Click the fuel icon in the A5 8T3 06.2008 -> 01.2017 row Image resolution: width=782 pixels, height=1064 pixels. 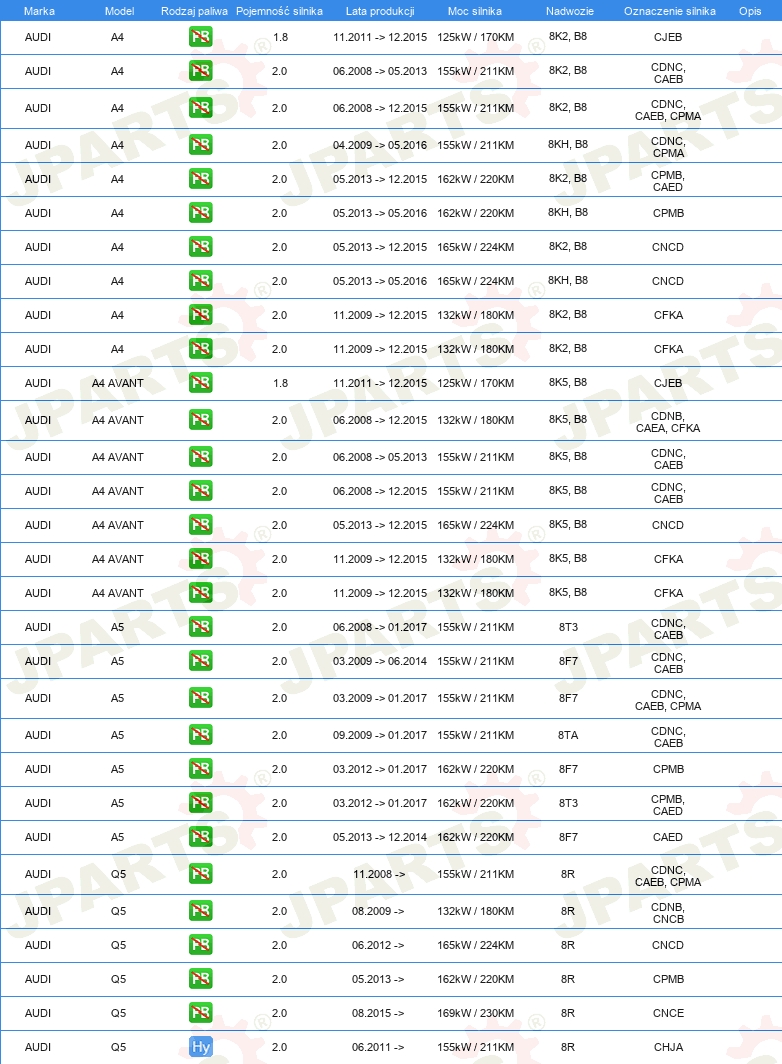coord(200,627)
